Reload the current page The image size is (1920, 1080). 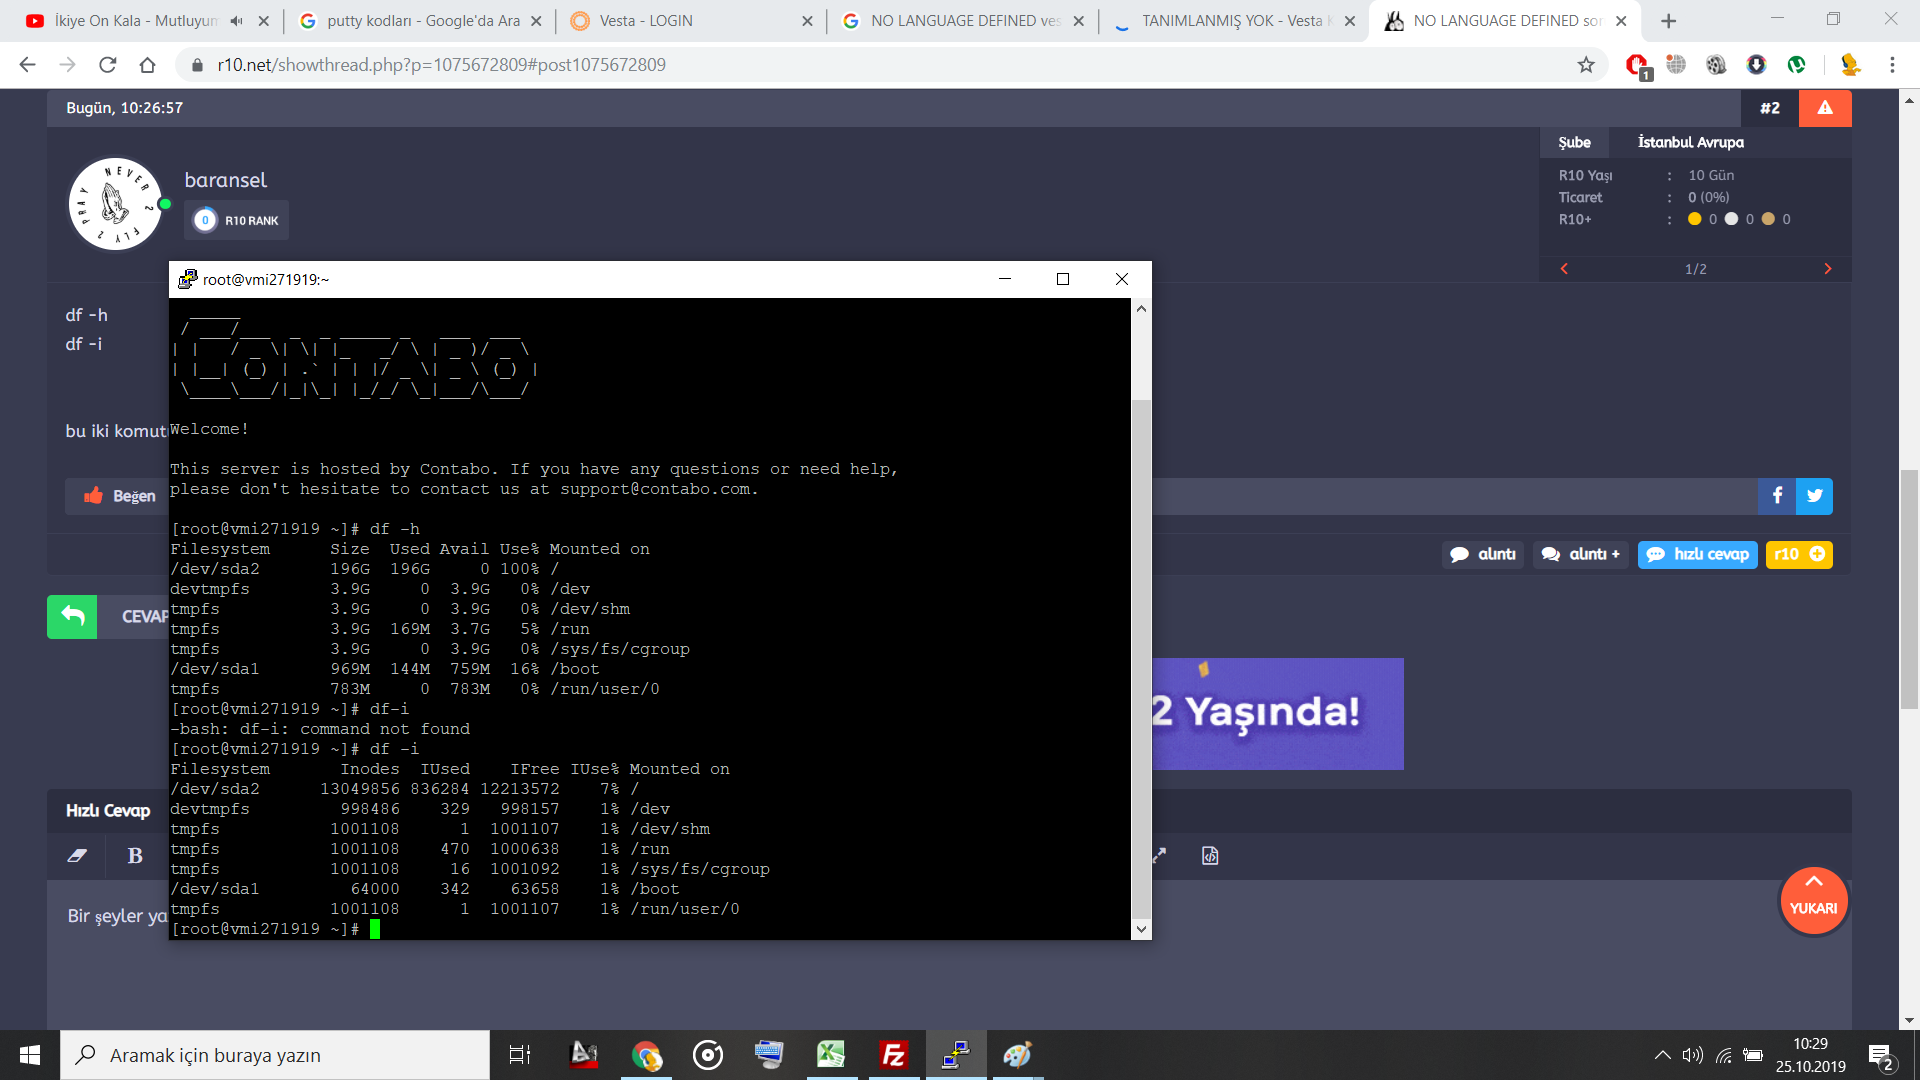click(108, 65)
